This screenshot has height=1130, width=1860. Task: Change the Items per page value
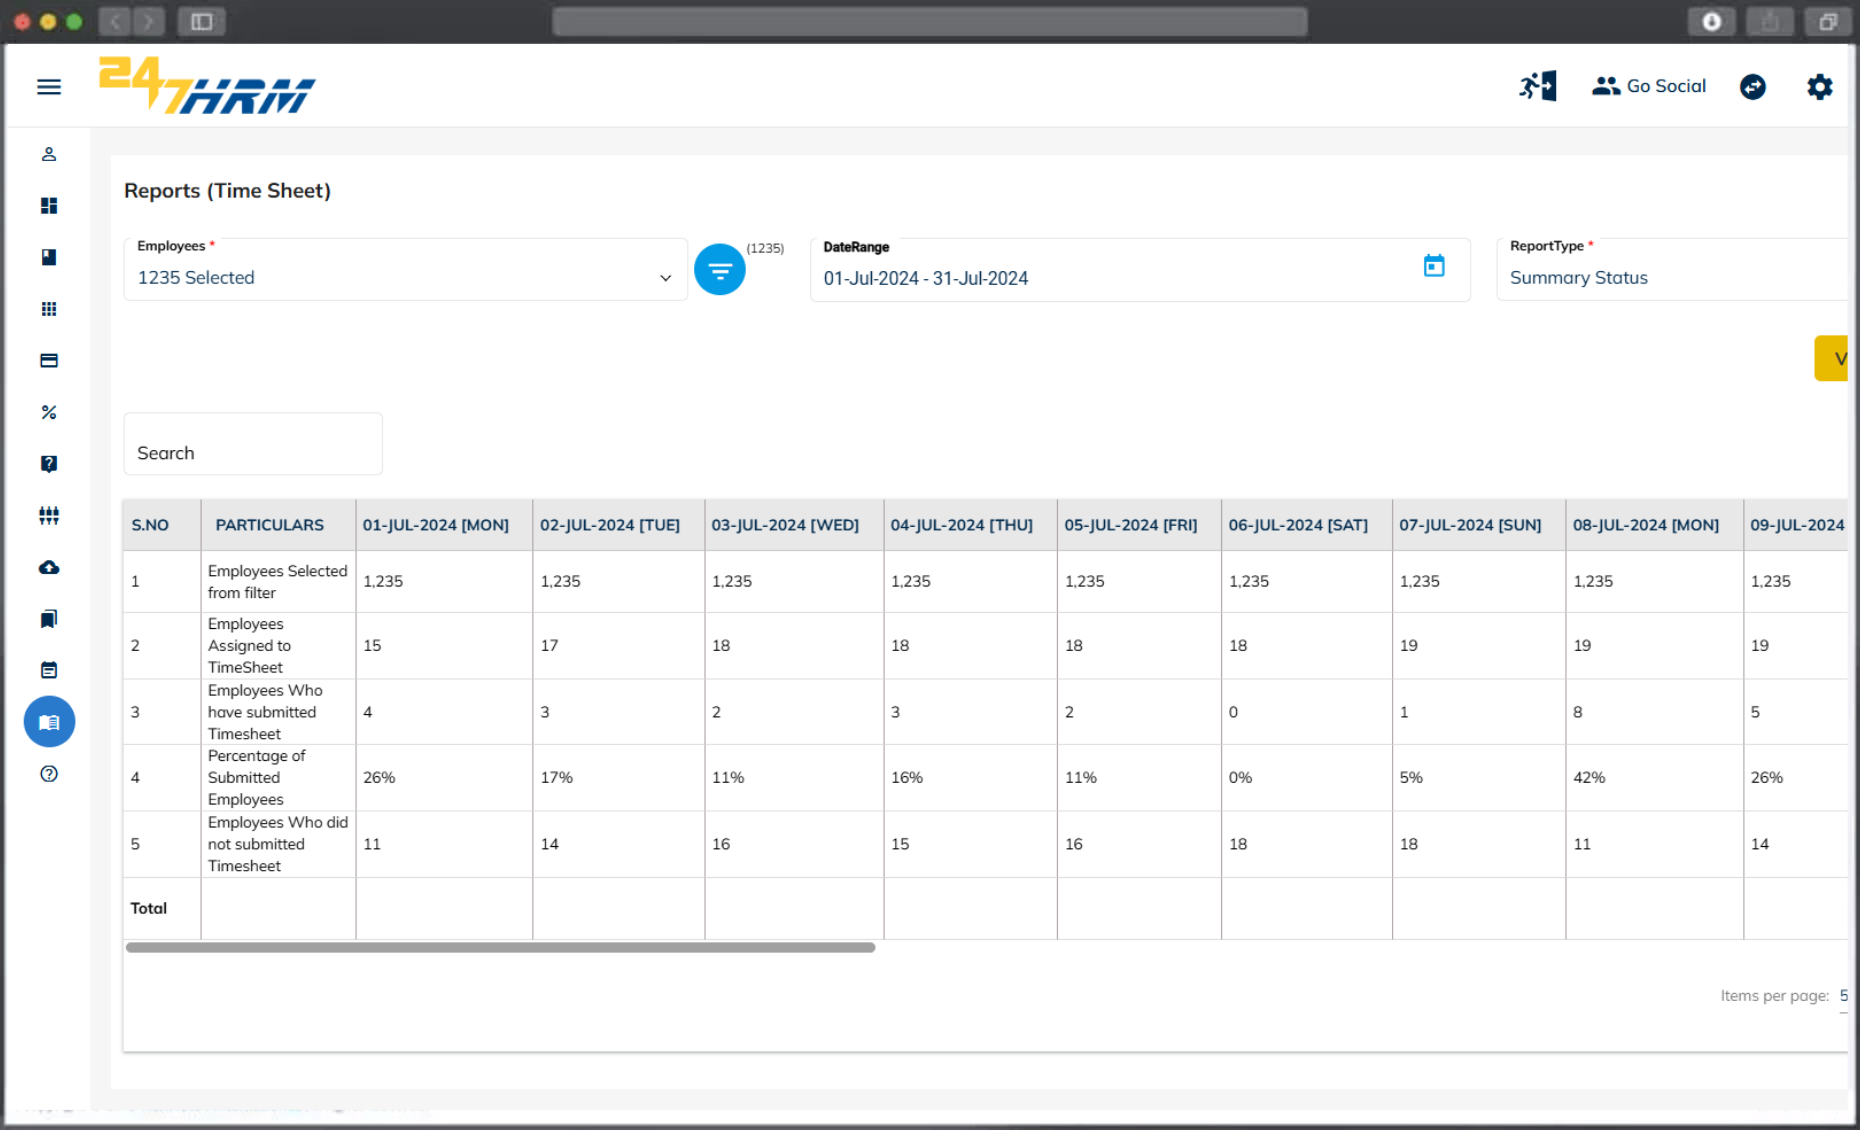pyautogui.click(x=1843, y=996)
